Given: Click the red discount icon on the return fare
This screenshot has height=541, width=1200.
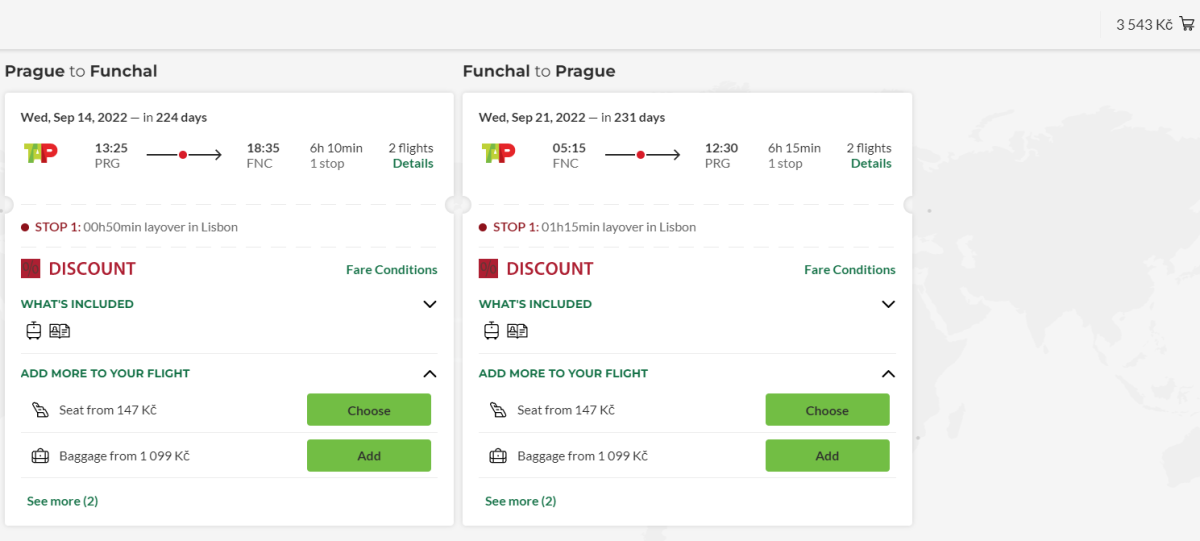Looking at the screenshot, I should pyautogui.click(x=488, y=268).
